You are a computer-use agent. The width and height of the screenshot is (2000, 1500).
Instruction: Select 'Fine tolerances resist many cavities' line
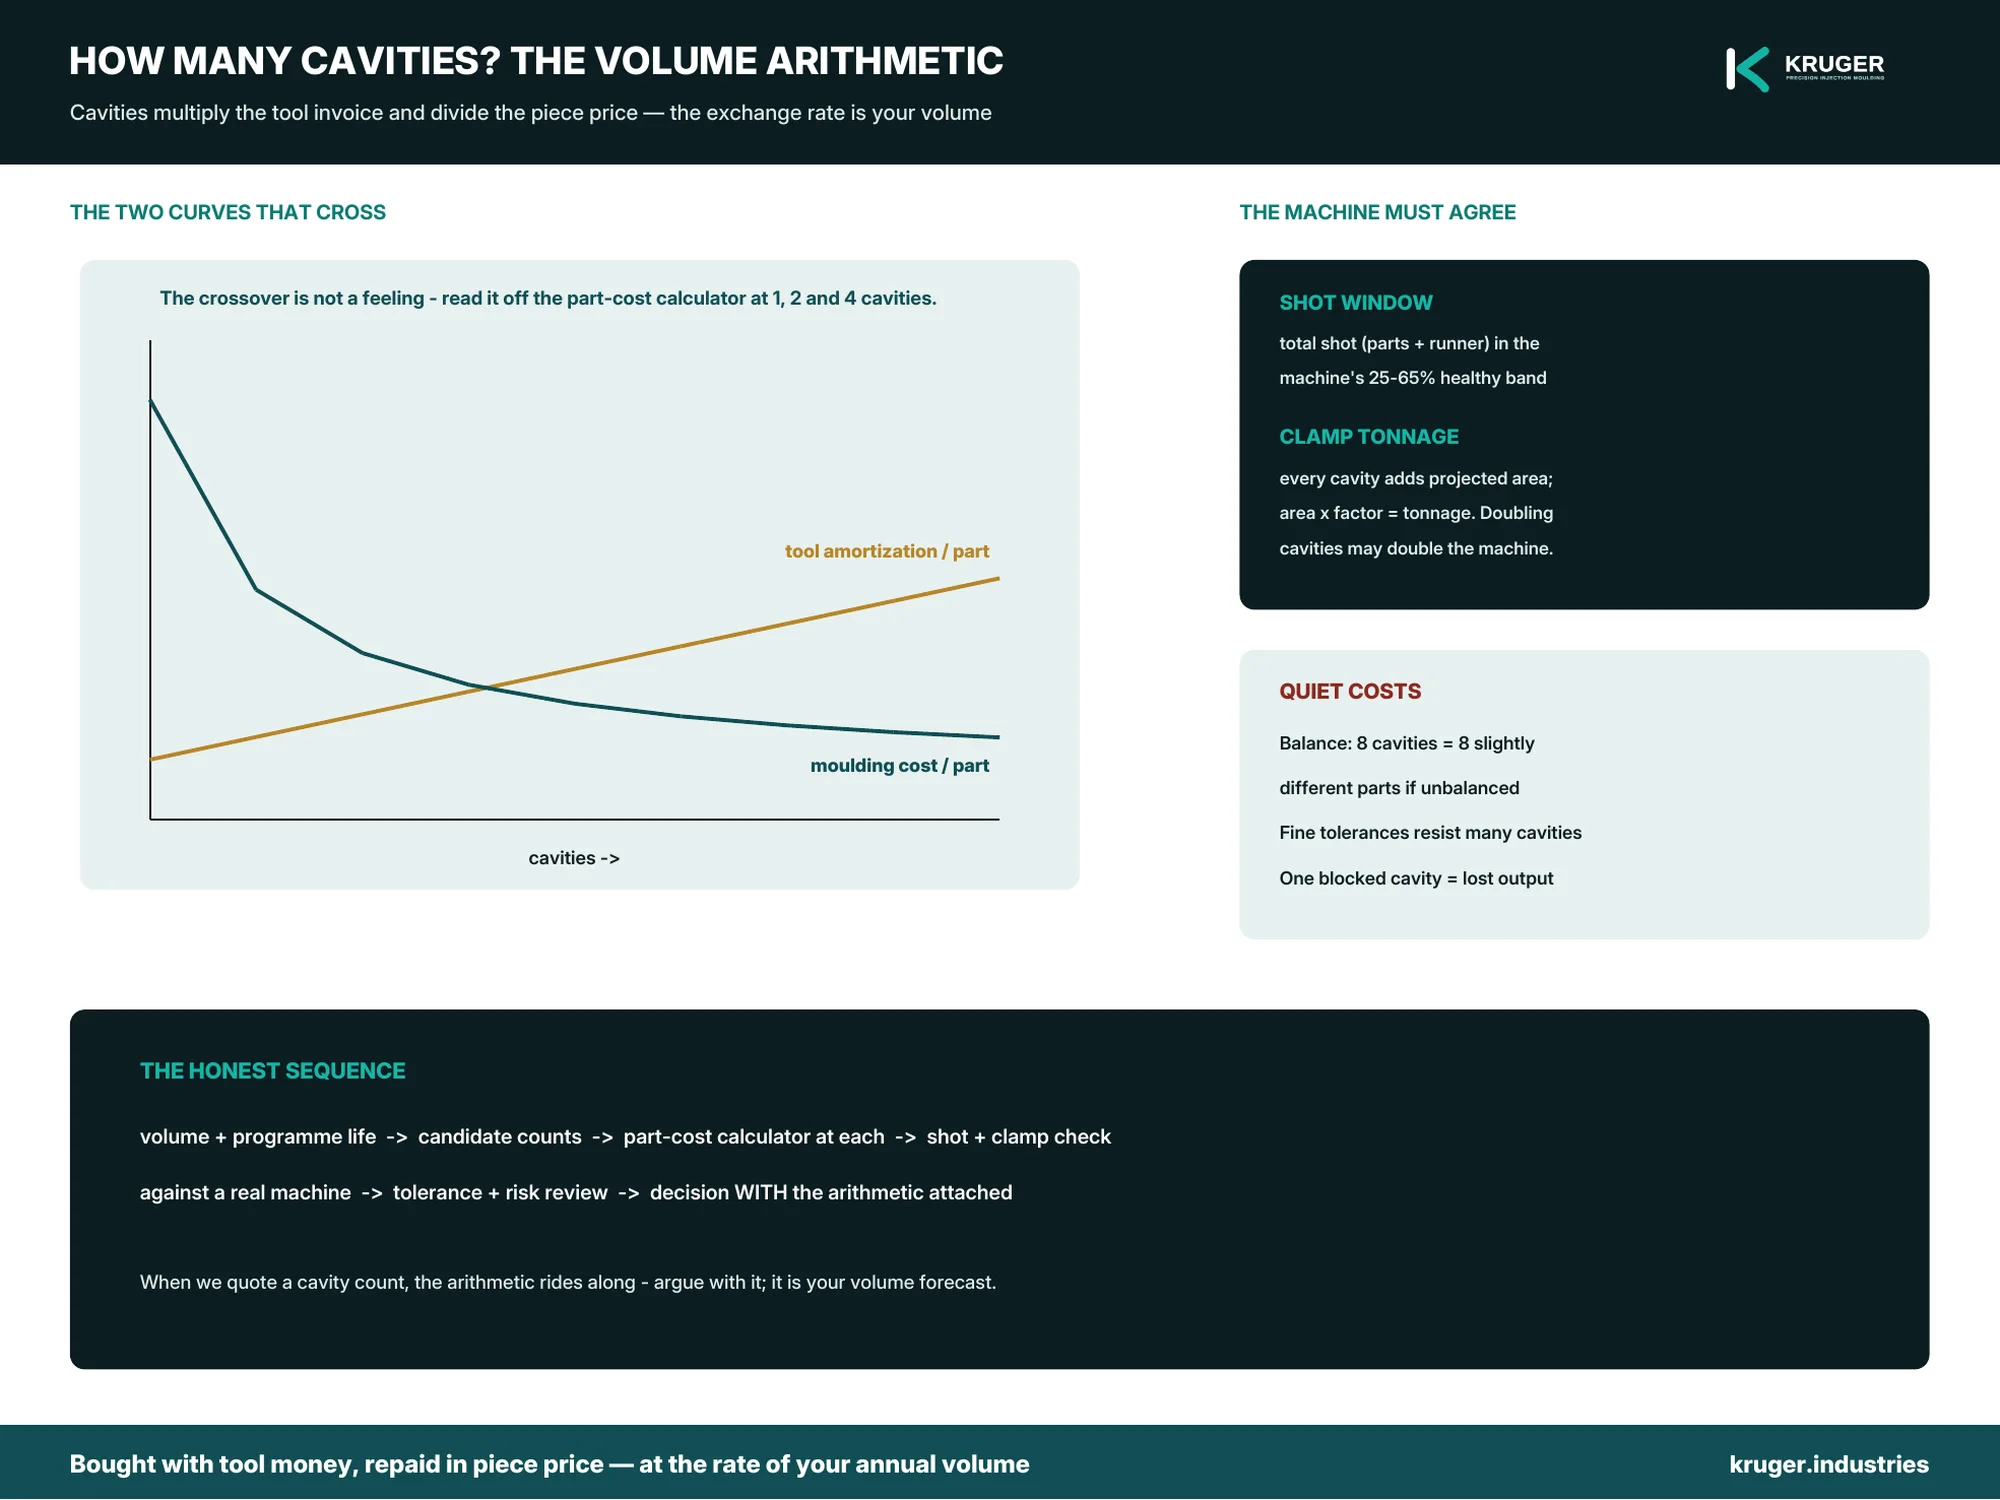1430,833
